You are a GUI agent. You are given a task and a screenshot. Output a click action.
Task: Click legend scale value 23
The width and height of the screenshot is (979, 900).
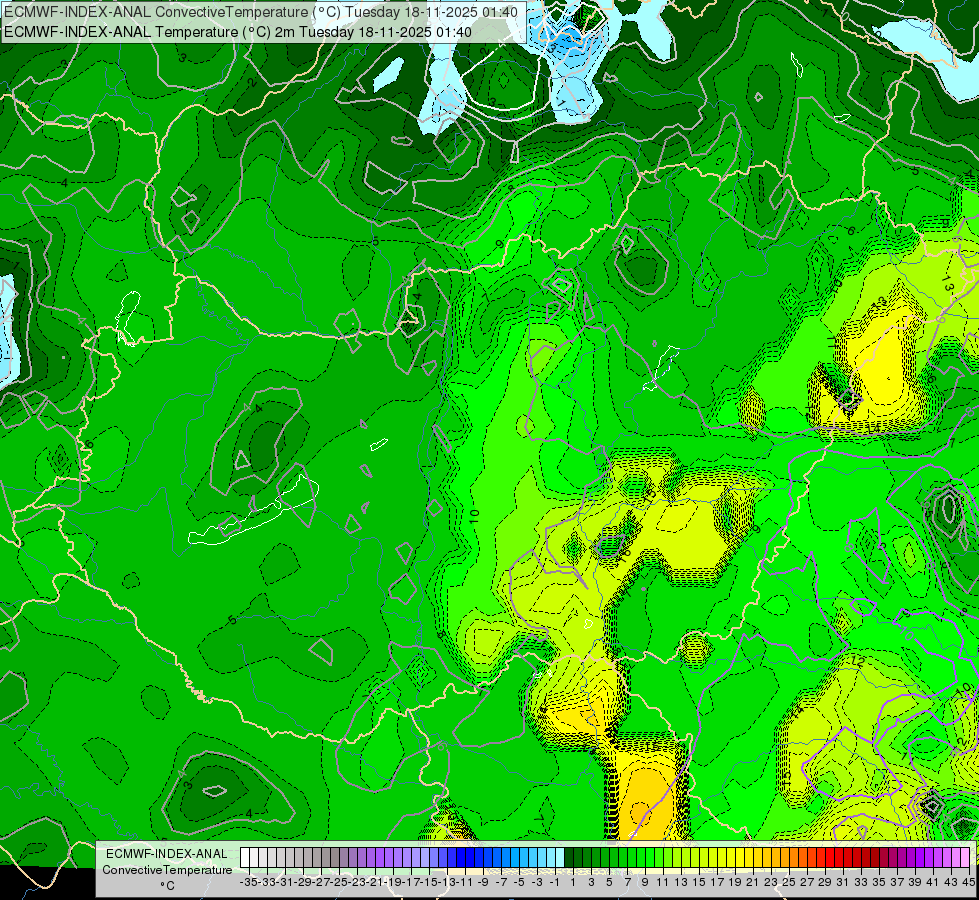coord(771,882)
